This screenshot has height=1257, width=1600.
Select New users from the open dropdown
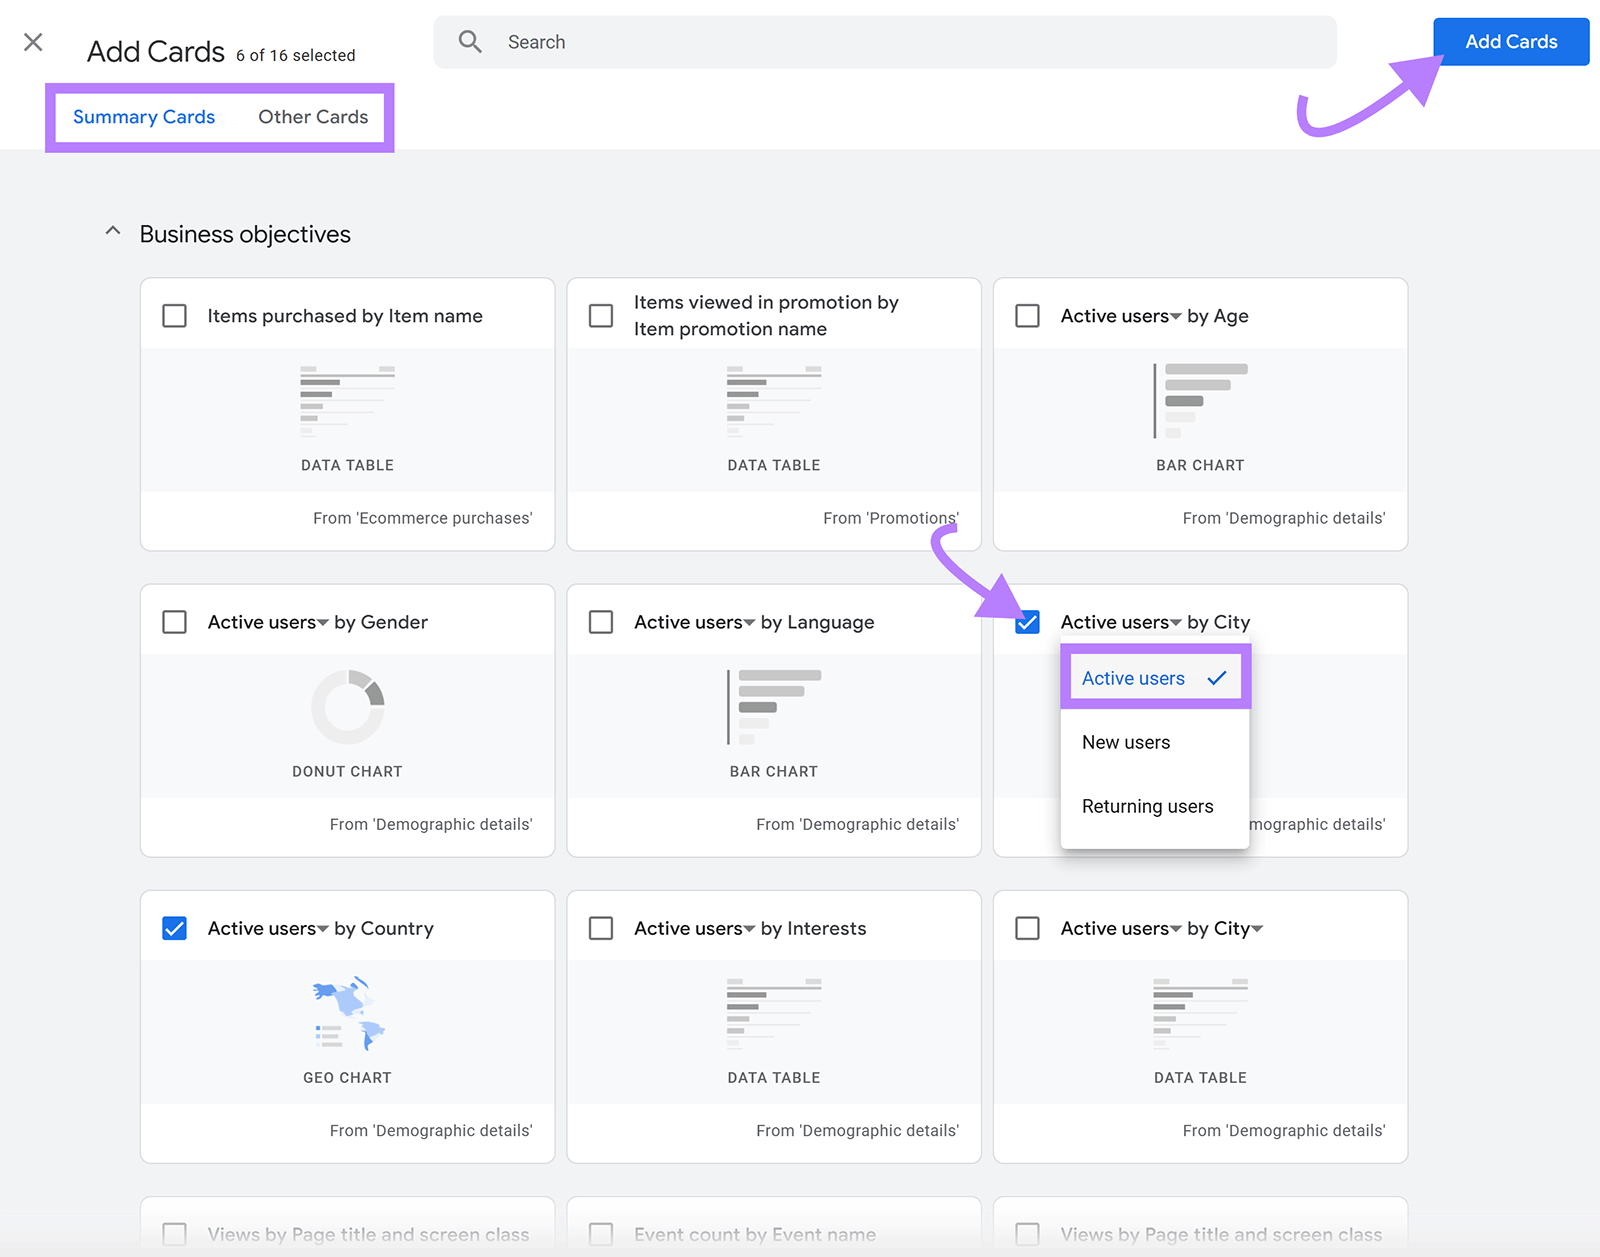(1126, 742)
